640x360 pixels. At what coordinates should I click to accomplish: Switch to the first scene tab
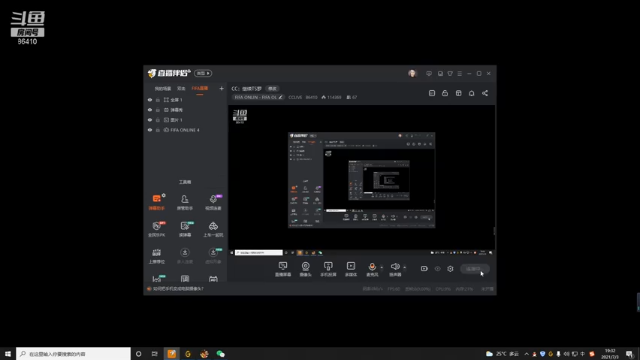(x=162, y=89)
